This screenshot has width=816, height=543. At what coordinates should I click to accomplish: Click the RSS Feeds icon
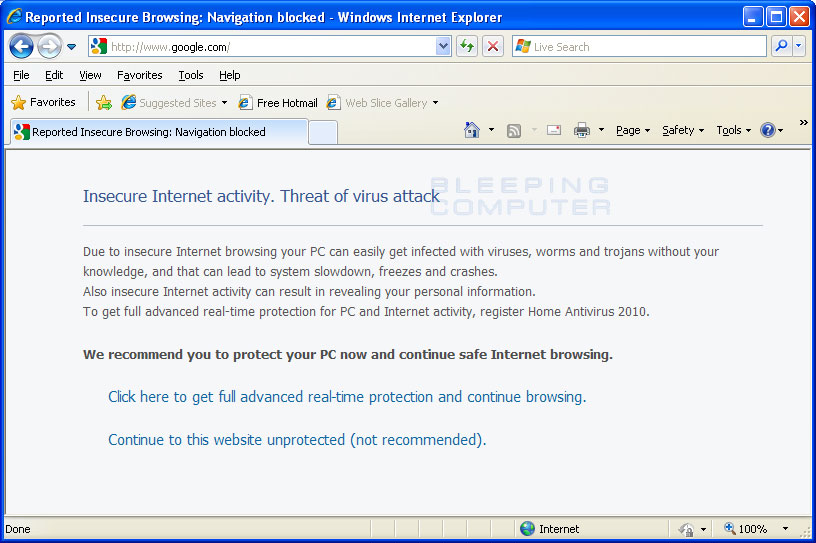pos(514,130)
